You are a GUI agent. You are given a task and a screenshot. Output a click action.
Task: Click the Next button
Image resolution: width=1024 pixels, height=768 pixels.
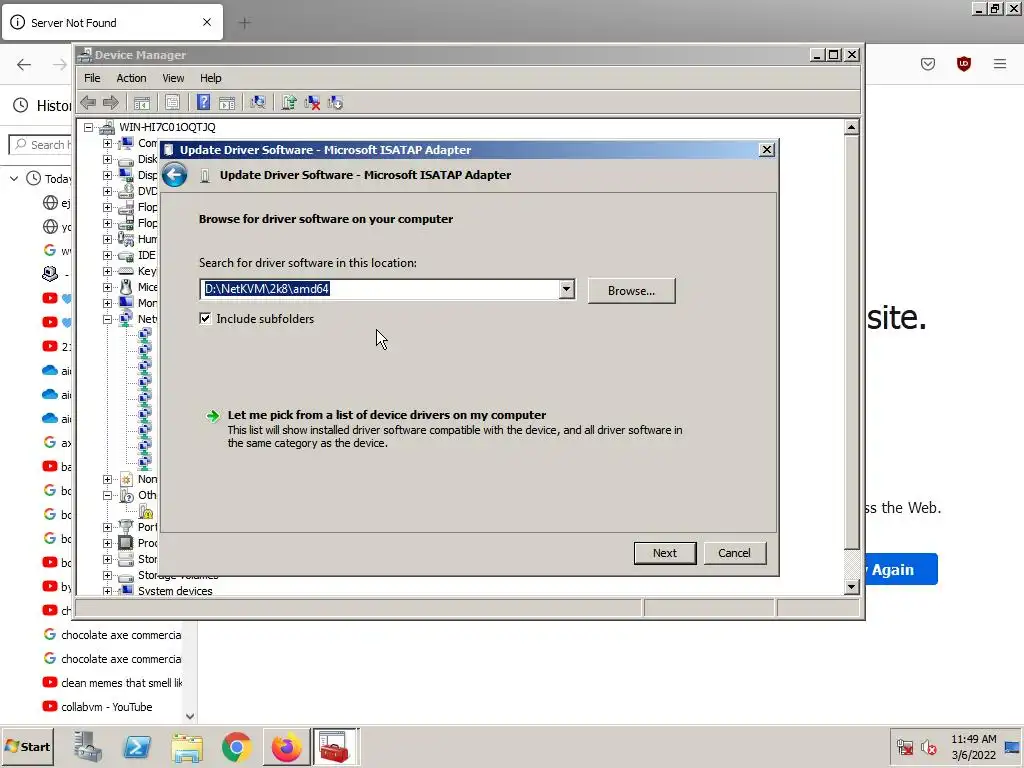coord(665,553)
